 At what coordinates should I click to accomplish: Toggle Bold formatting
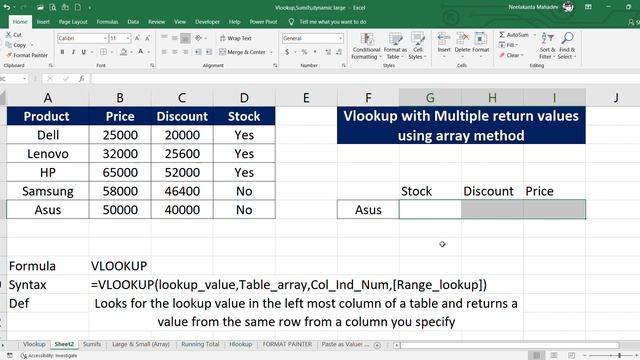pyautogui.click(x=62, y=52)
